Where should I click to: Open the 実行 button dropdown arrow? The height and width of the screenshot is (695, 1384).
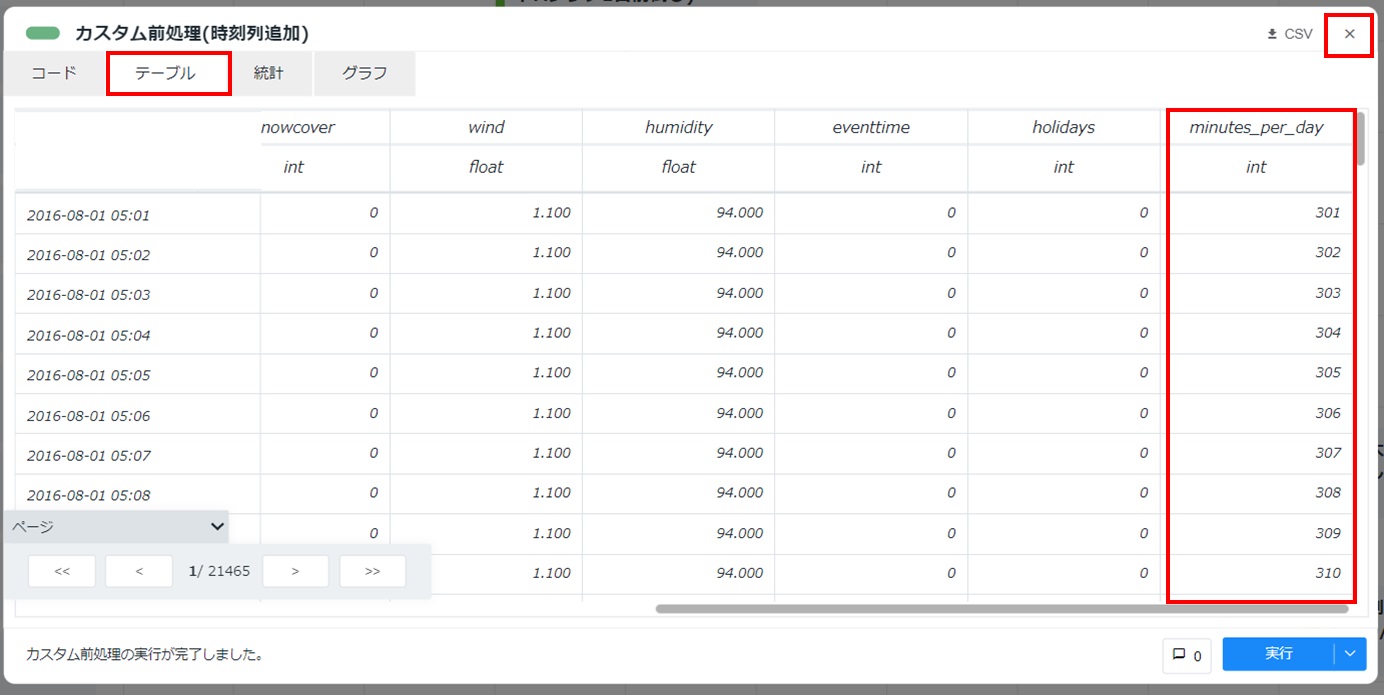click(x=1350, y=654)
